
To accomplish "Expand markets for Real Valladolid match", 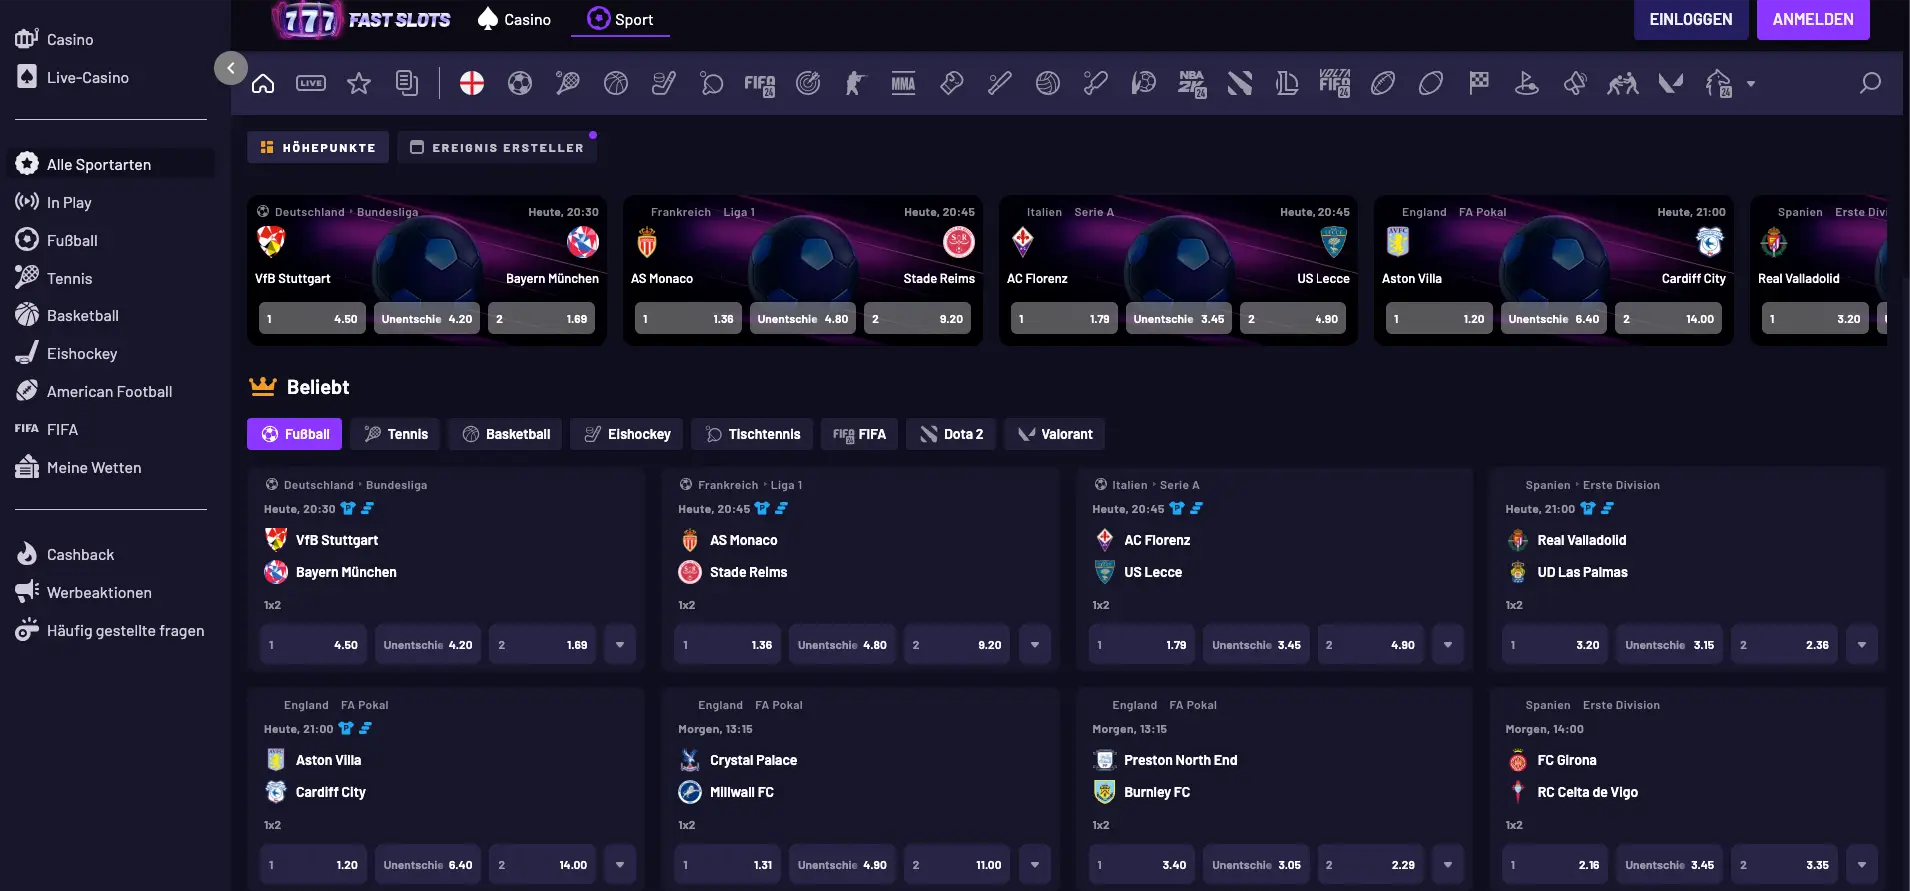I will tap(1862, 645).
